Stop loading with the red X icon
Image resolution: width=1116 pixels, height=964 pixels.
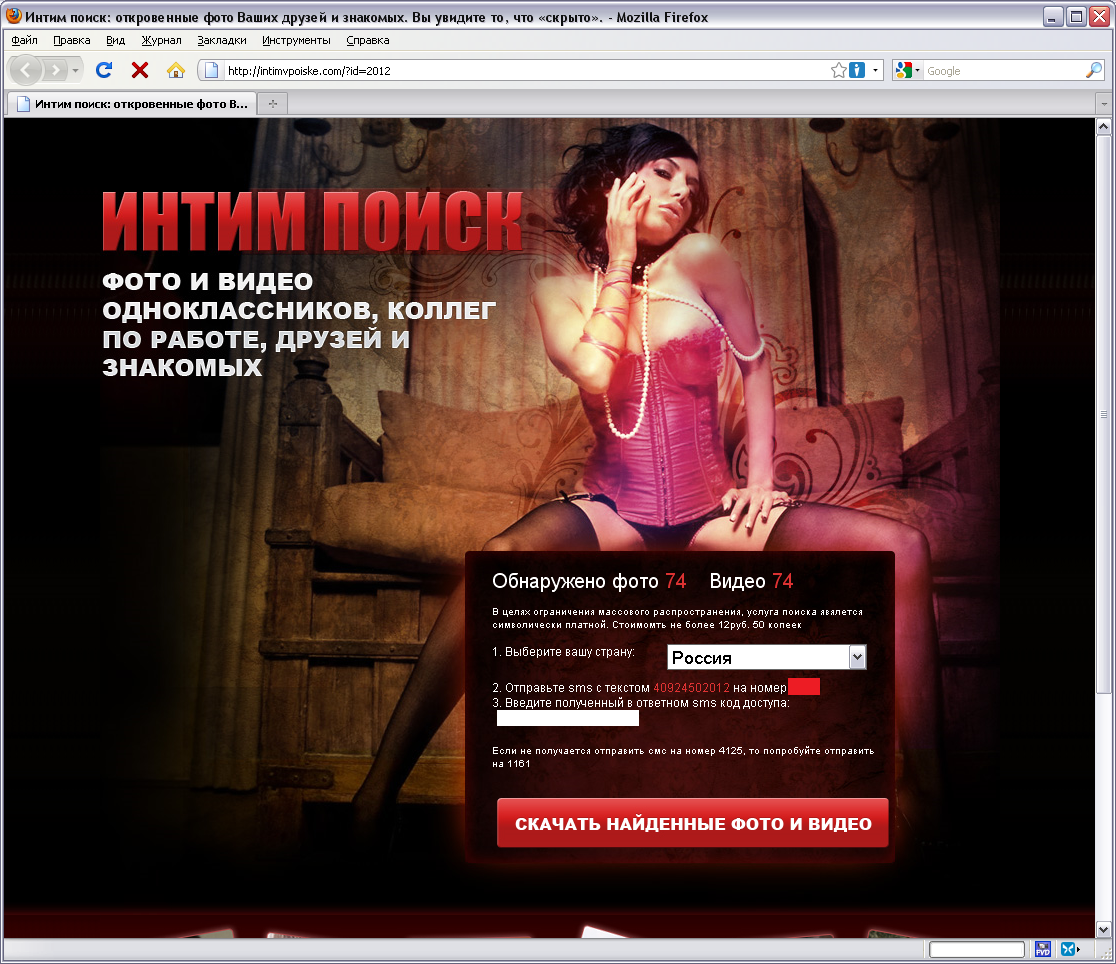pyautogui.click(x=140, y=70)
